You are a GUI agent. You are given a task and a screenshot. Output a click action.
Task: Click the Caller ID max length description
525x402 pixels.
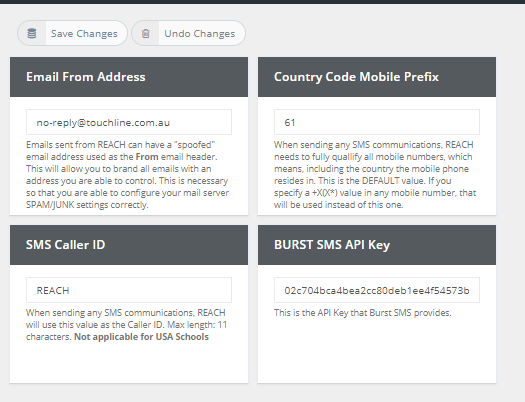[127, 325]
